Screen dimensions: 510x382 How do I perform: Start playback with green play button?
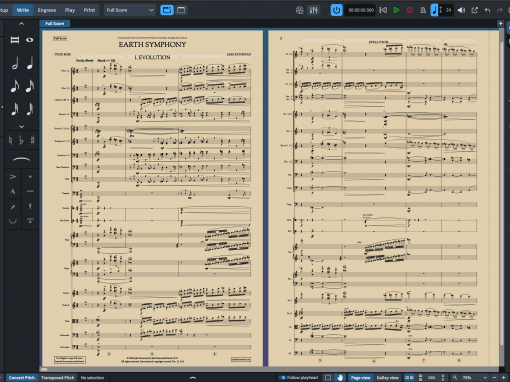[396, 10]
